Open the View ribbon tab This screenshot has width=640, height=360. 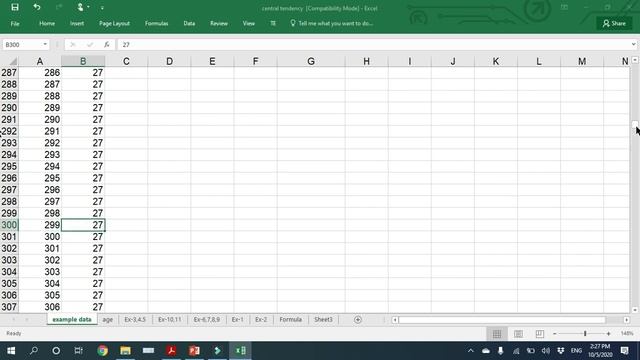tap(249, 23)
